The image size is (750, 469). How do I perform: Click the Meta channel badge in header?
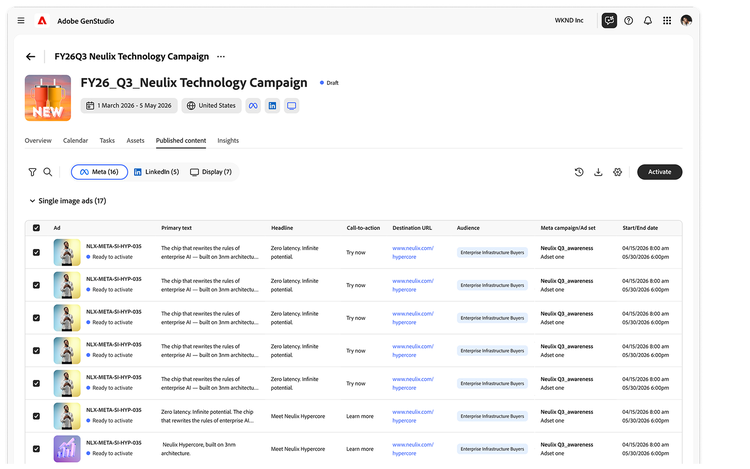253,106
